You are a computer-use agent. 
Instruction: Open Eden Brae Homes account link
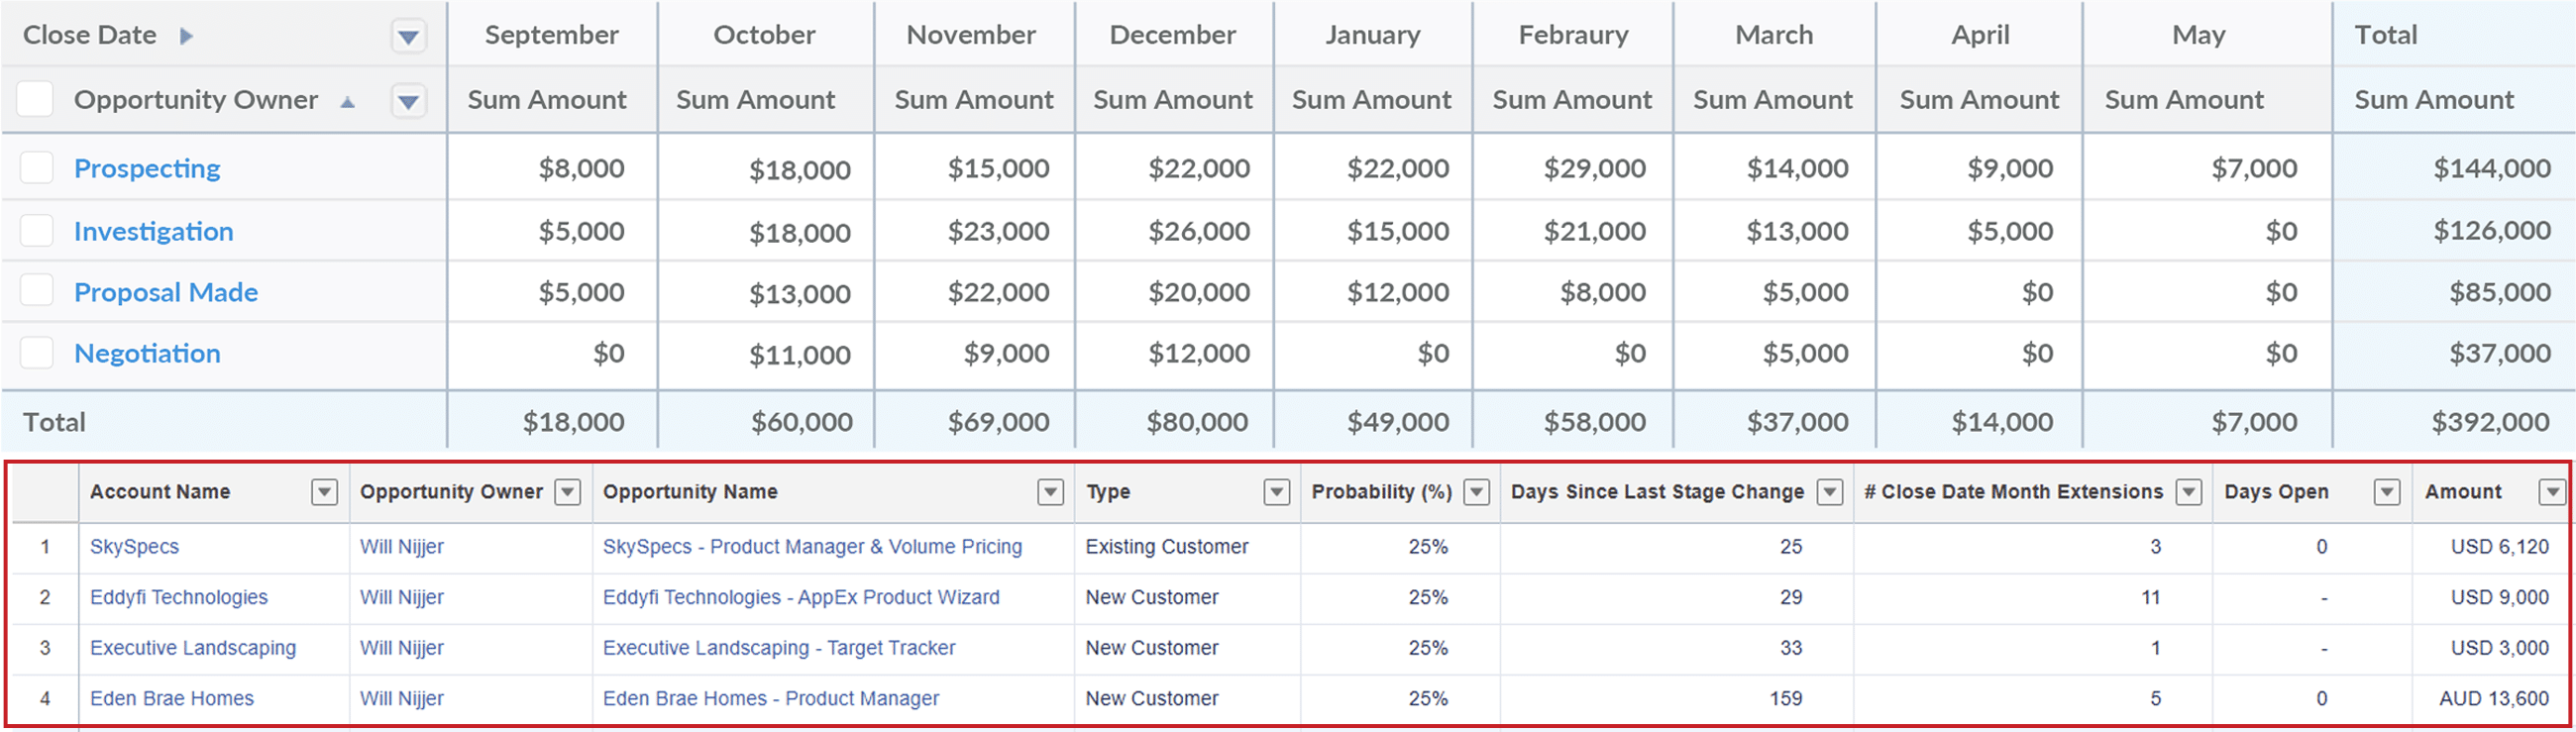(x=172, y=698)
